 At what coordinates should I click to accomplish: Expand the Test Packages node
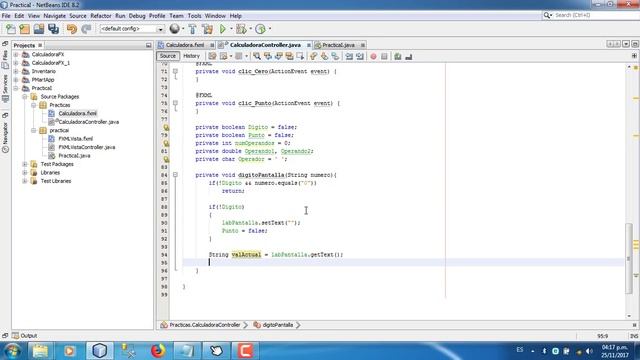[25, 164]
